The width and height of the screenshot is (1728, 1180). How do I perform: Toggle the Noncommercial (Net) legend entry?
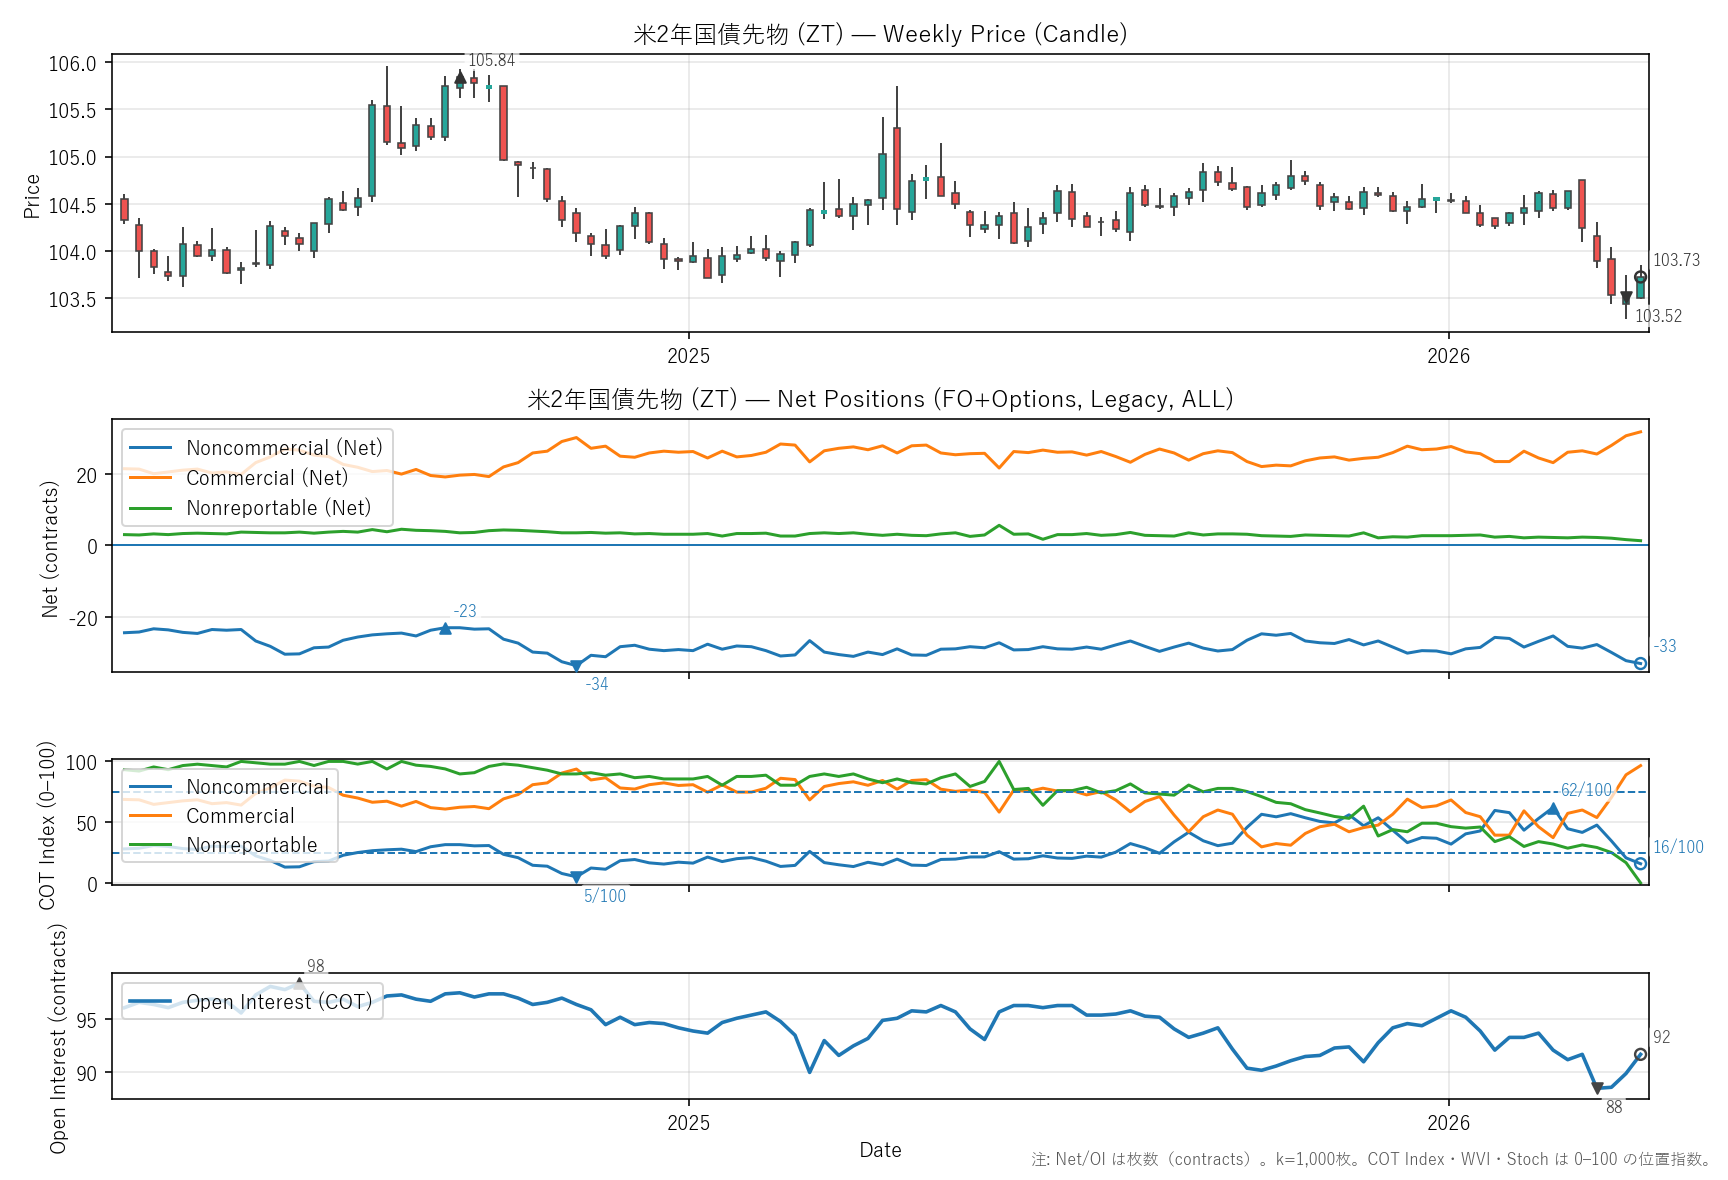pyautogui.click(x=284, y=448)
